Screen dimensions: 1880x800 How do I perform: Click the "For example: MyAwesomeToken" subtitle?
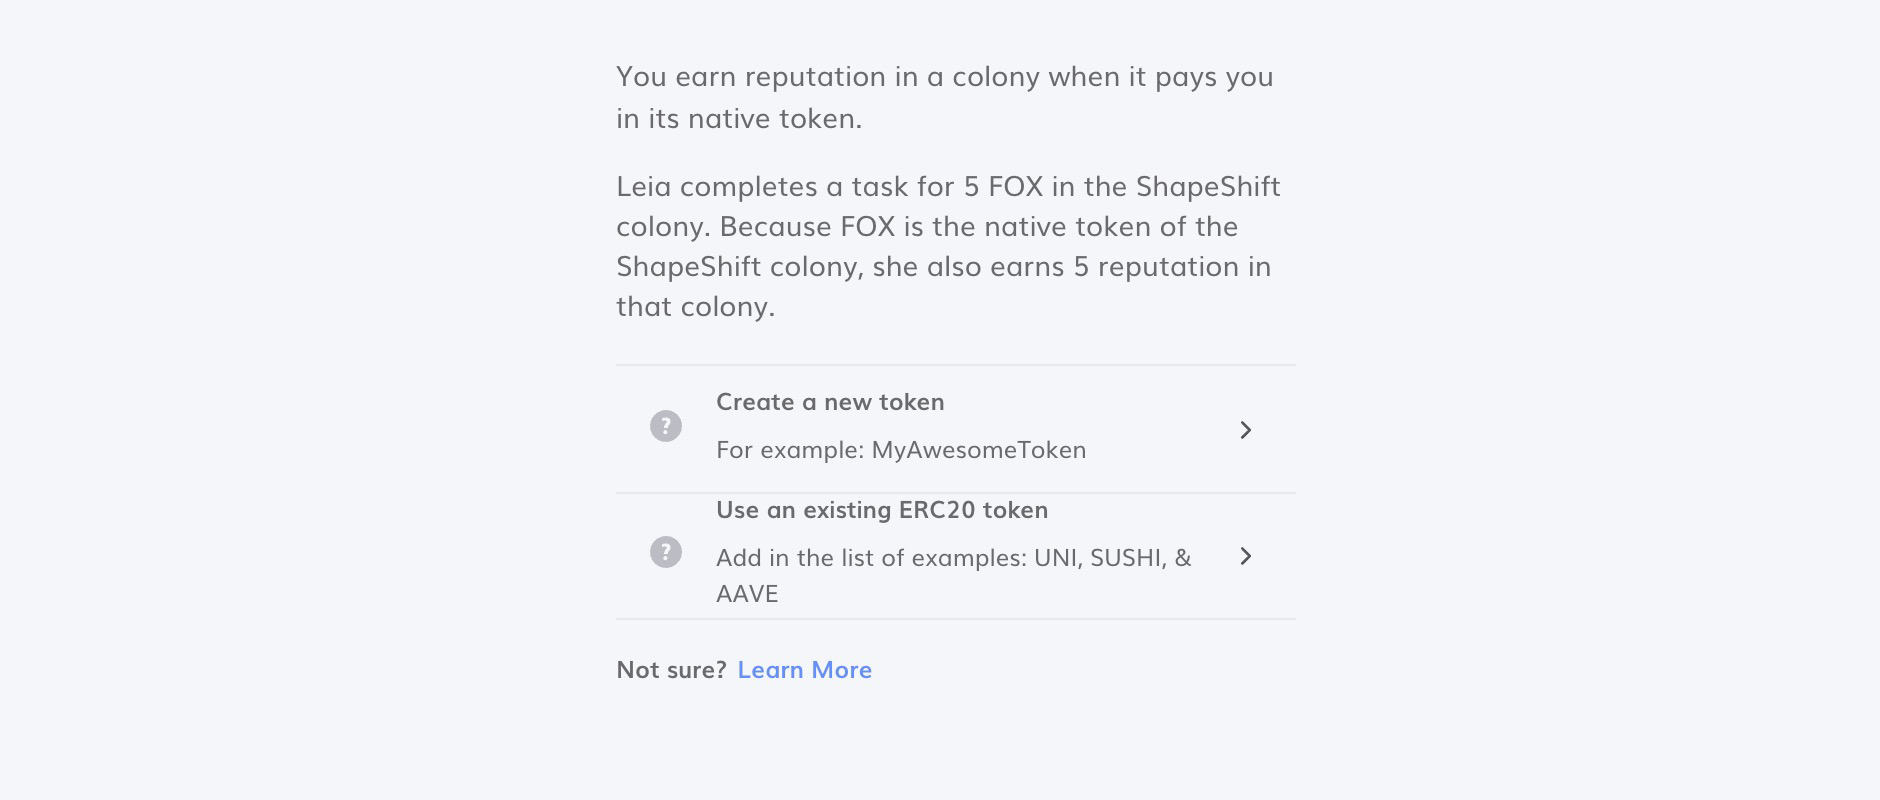[x=901, y=450]
